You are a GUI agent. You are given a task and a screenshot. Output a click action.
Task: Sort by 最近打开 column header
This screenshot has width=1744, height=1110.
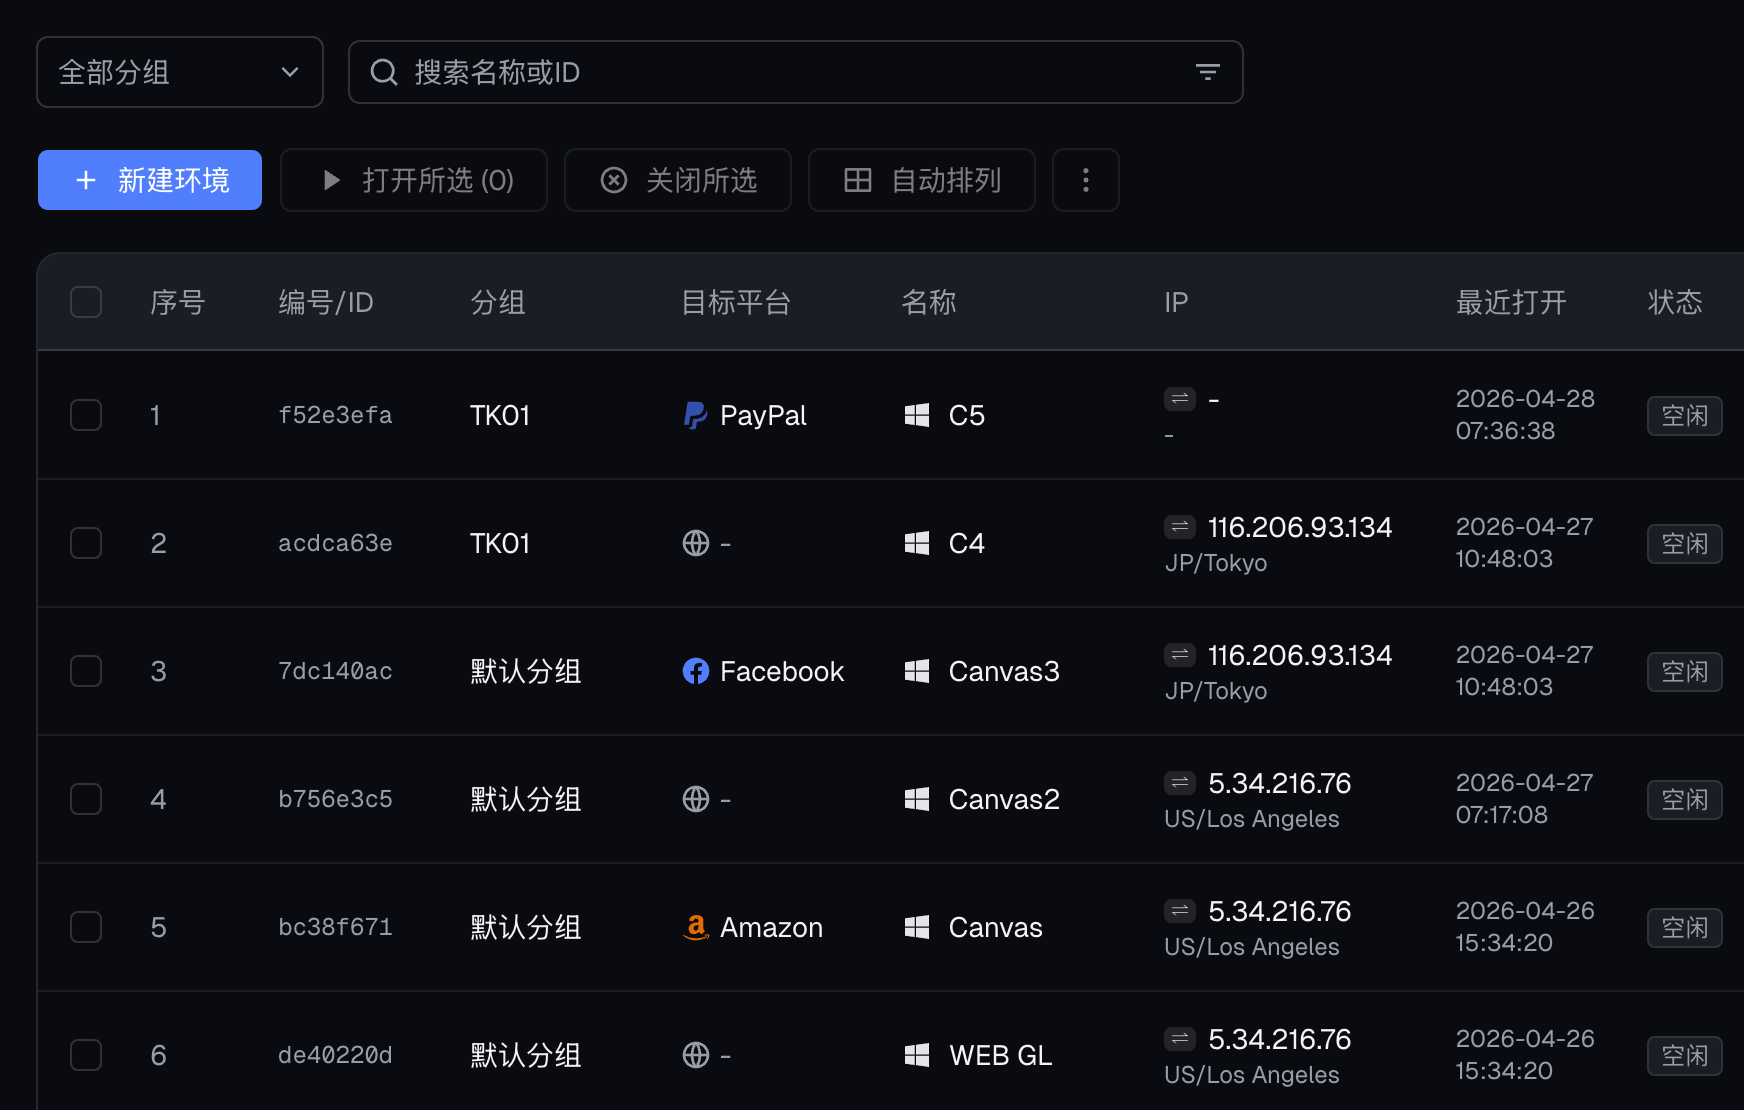1510,302
